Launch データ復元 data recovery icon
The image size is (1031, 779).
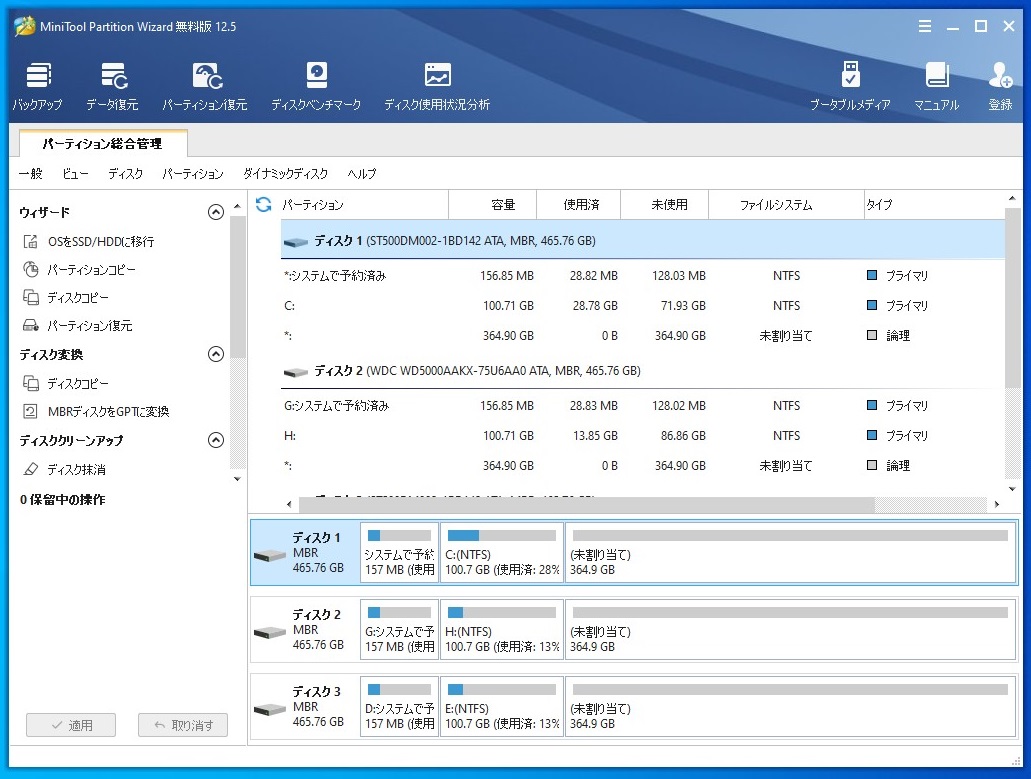113,76
